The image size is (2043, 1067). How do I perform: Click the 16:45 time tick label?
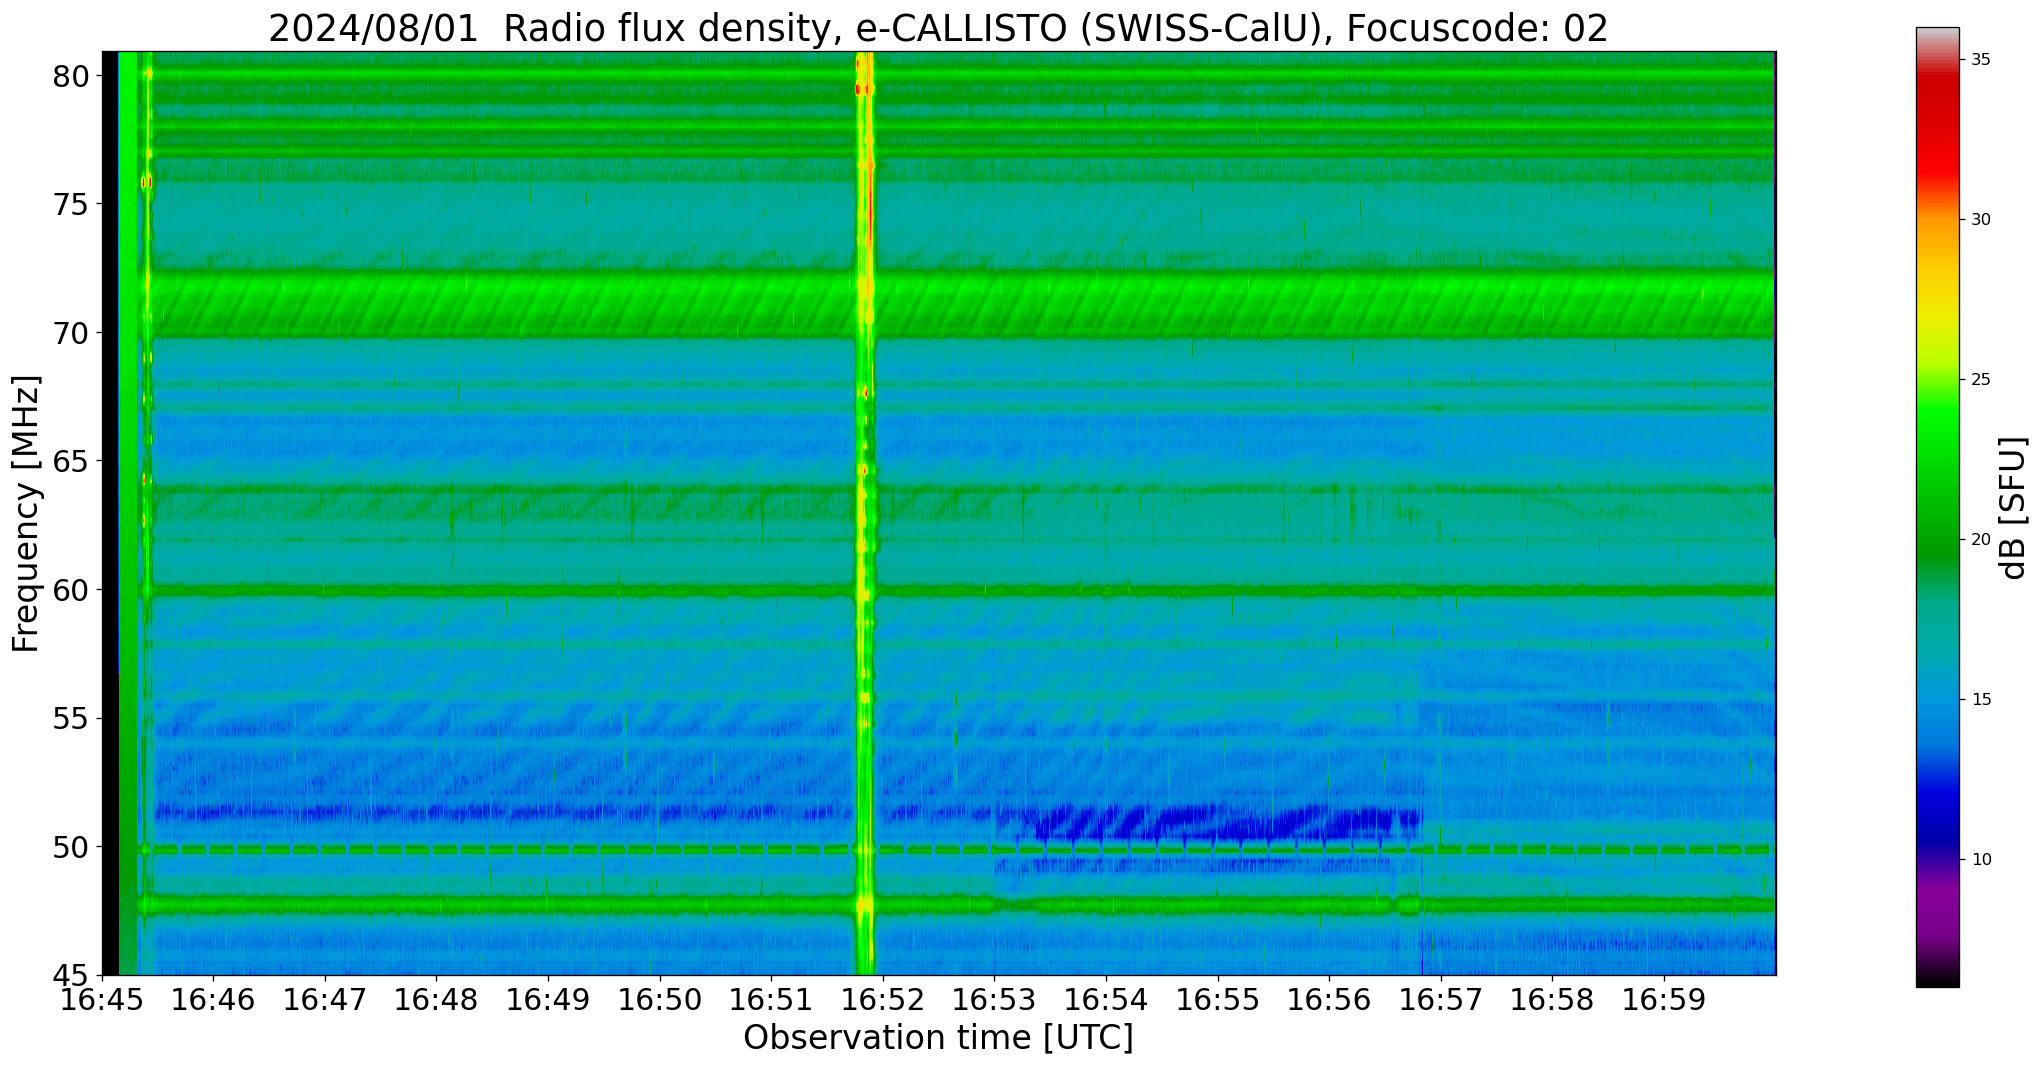click(102, 1000)
